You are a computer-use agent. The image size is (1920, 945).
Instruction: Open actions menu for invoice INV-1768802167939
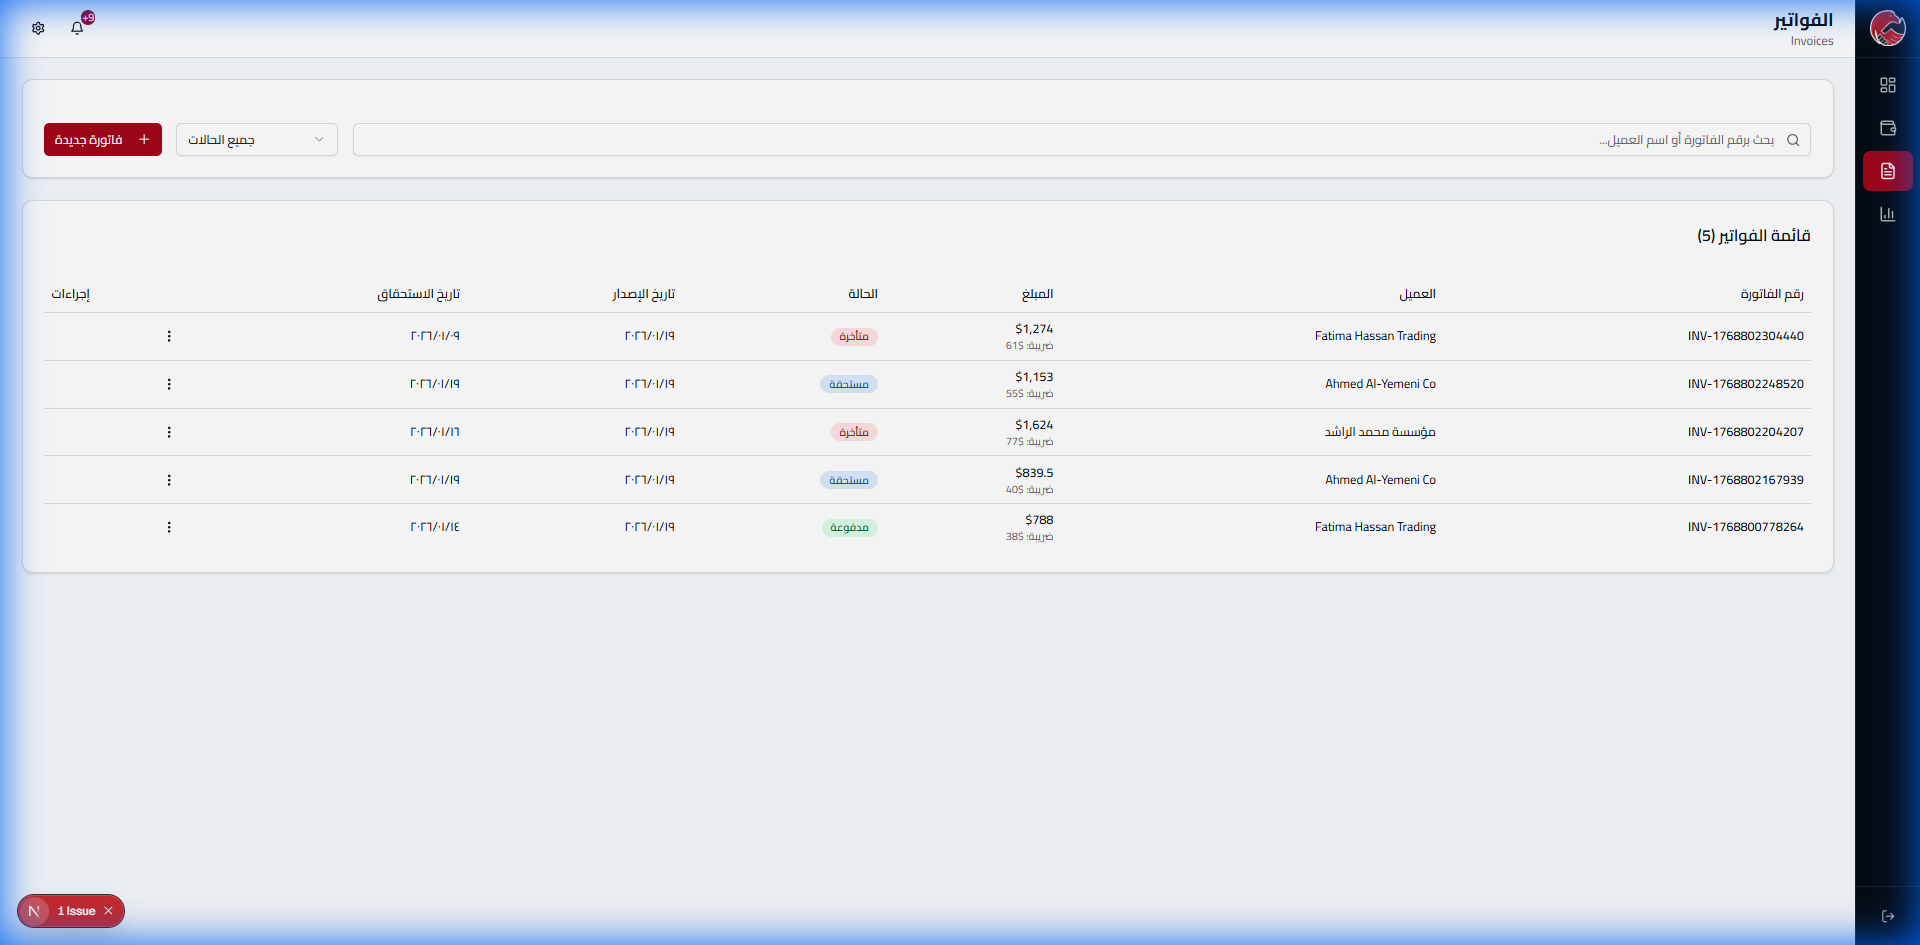[169, 480]
